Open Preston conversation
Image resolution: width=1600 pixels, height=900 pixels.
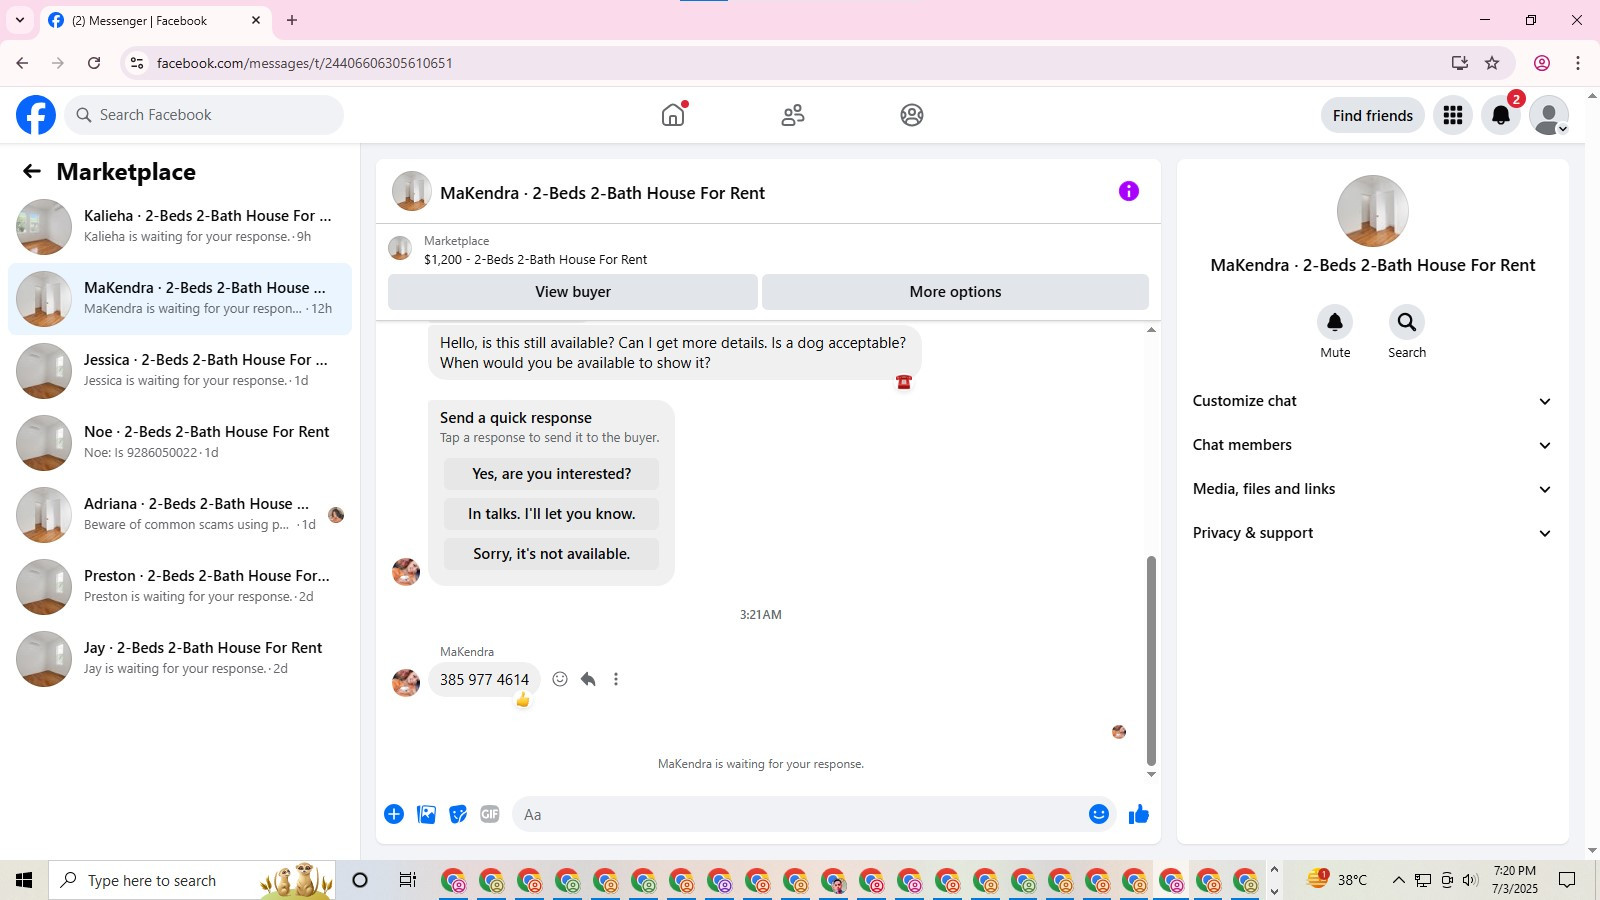(180, 587)
